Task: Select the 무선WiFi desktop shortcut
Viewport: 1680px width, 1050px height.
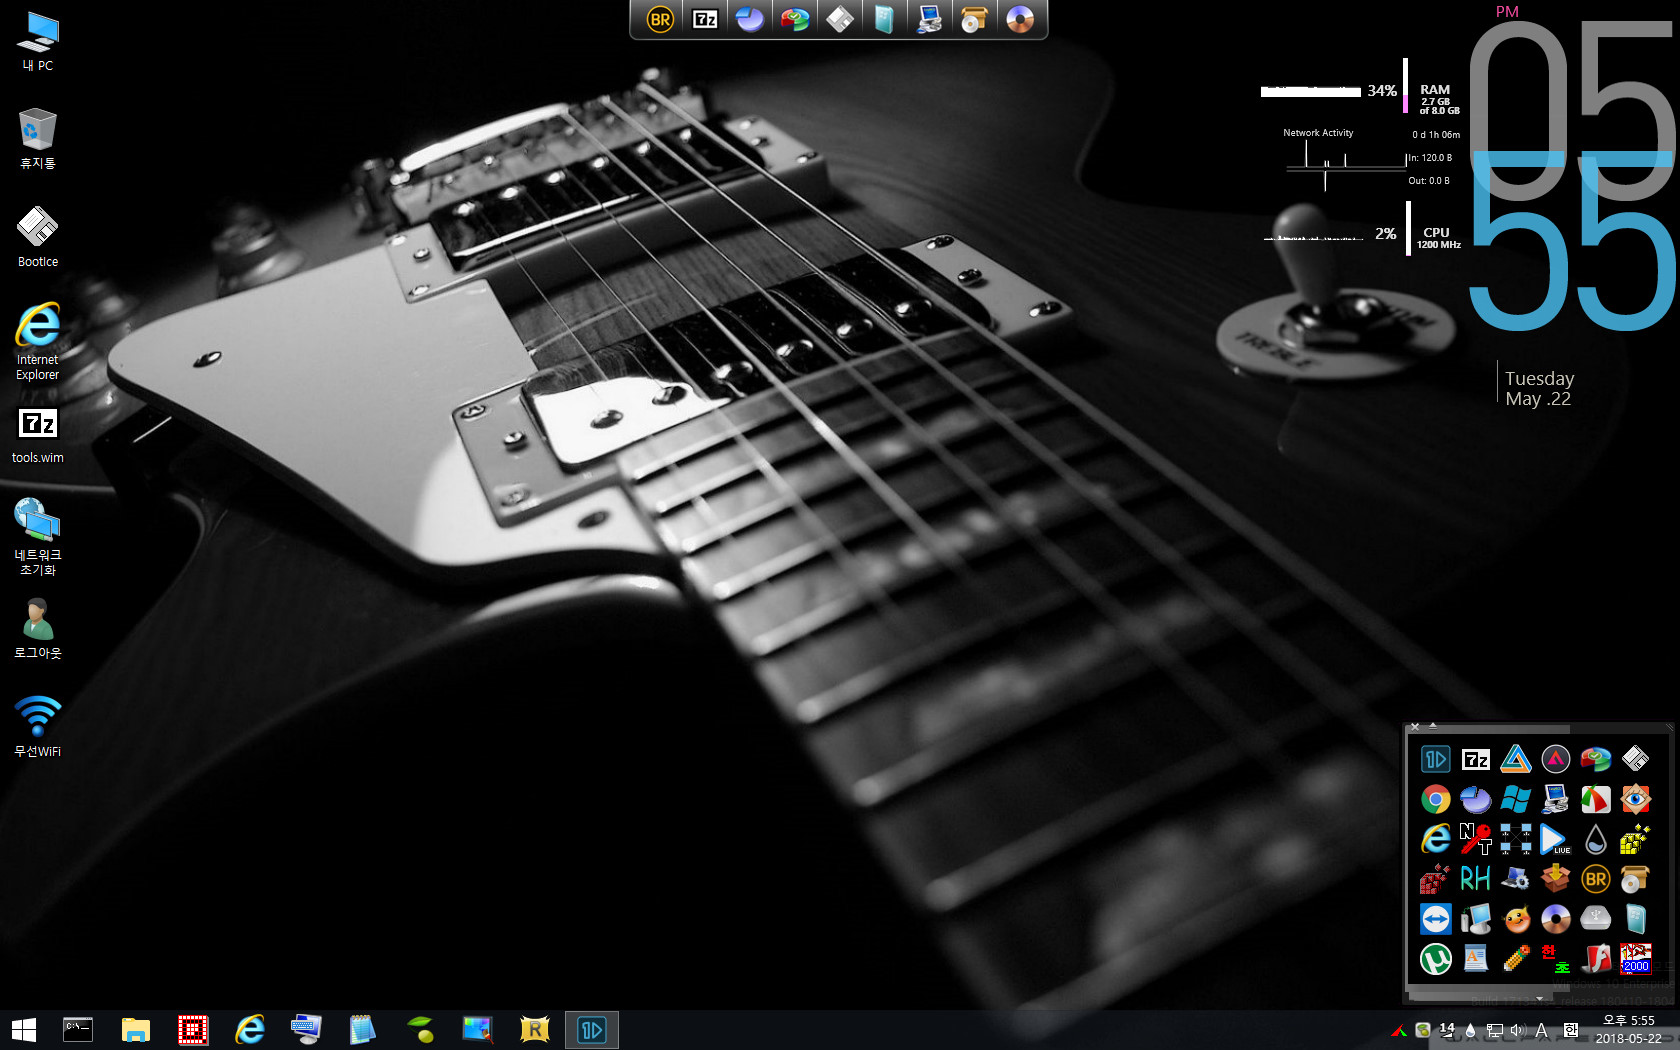Action: tap(38, 727)
